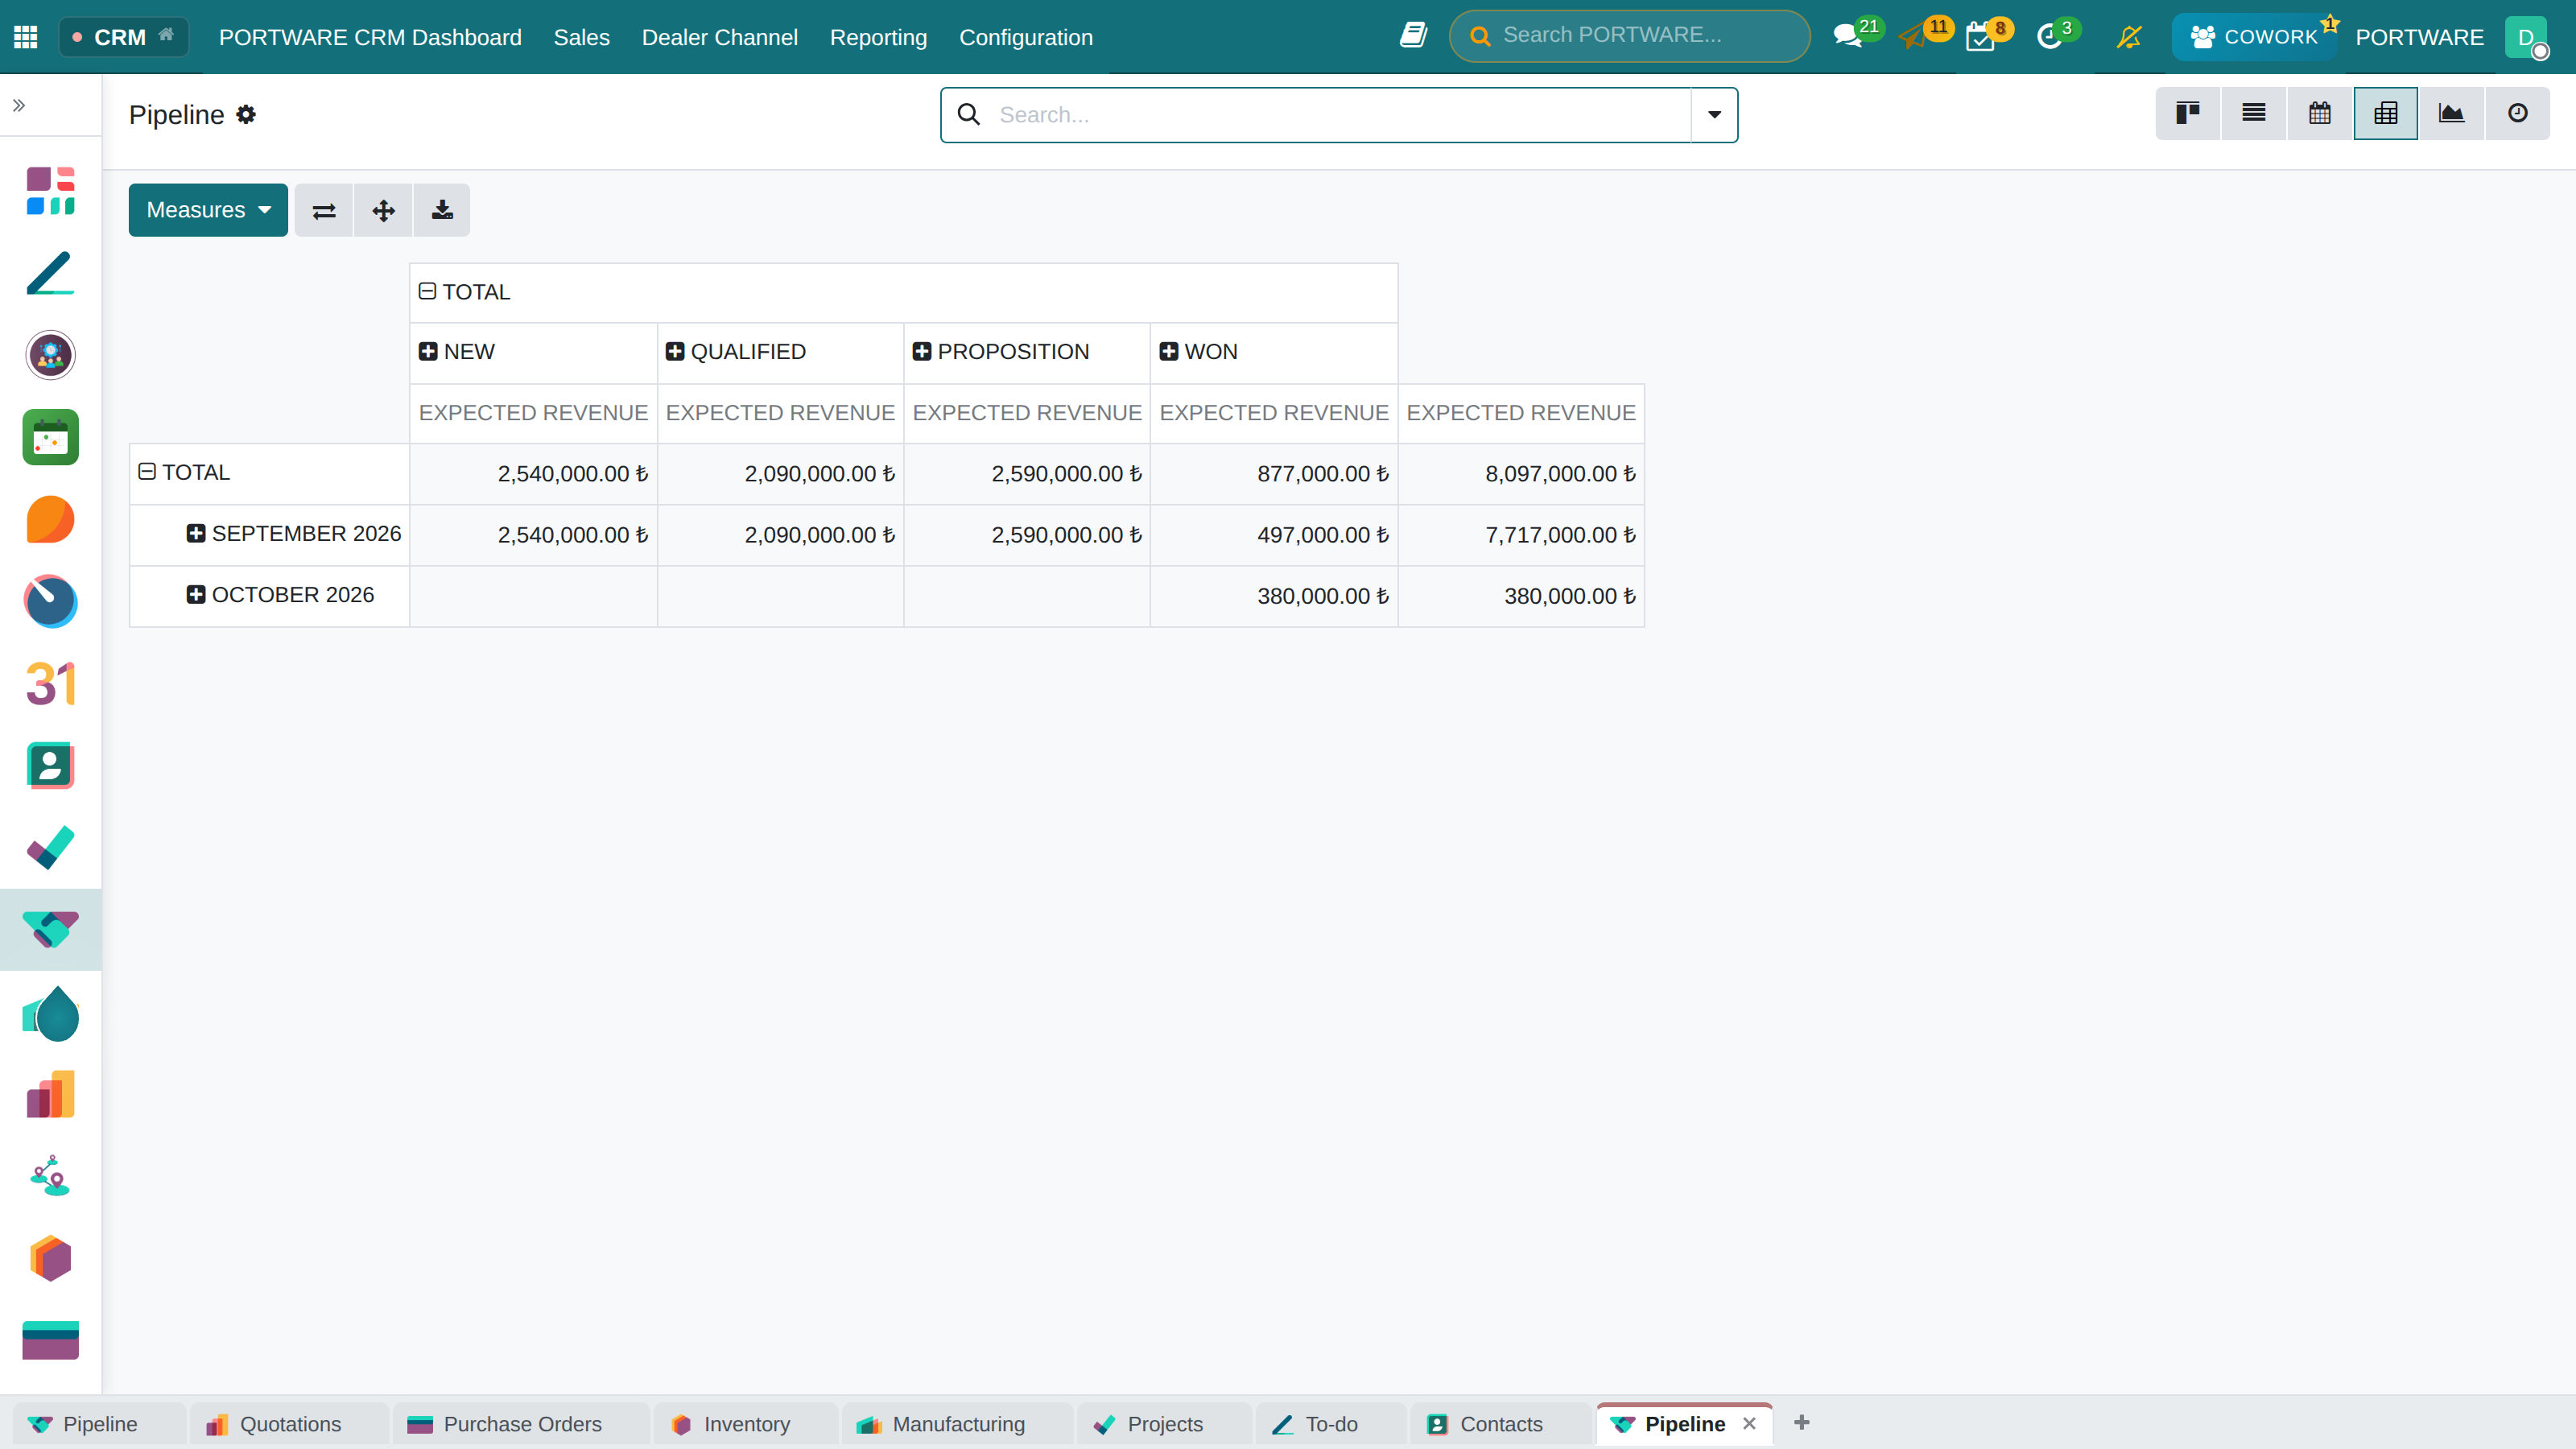
Task: Switch to Calendar view
Action: coord(2320,113)
